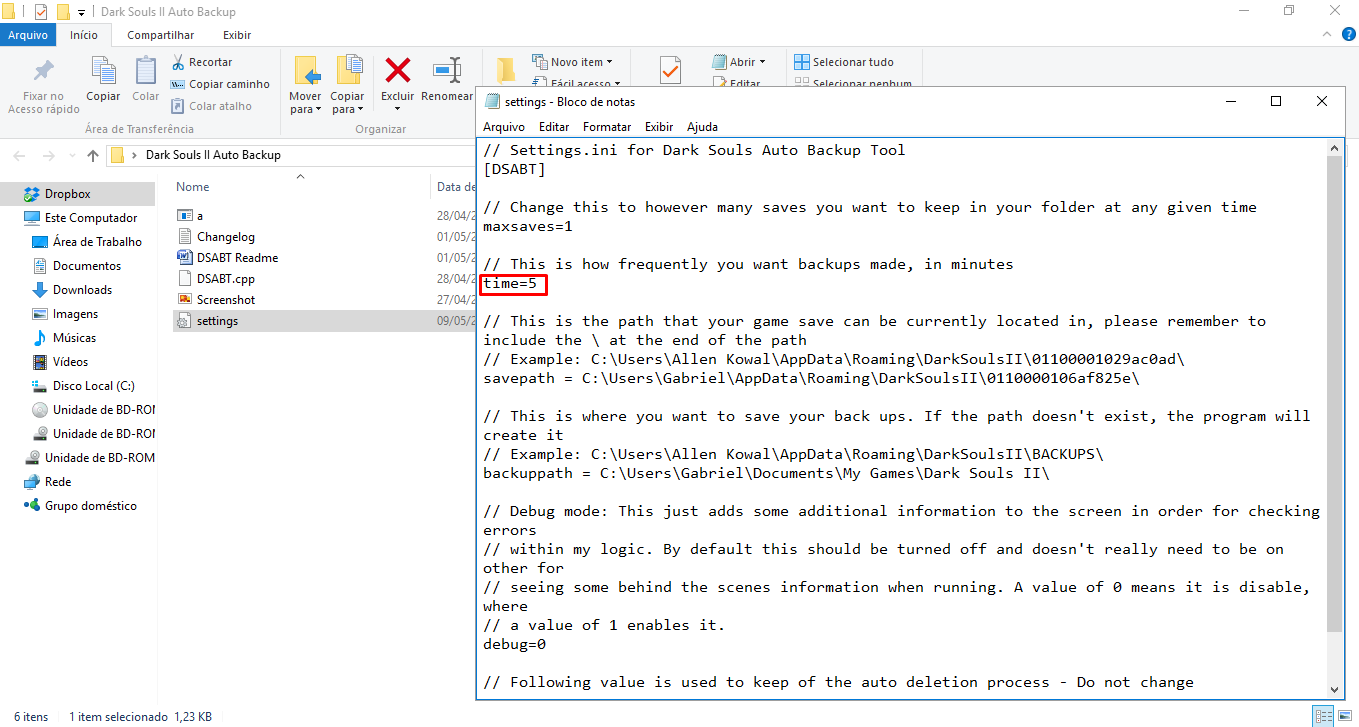The width and height of the screenshot is (1359, 727).
Task: Open Novo item dropdown
Action: pyautogui.click(x=573, y=62)
